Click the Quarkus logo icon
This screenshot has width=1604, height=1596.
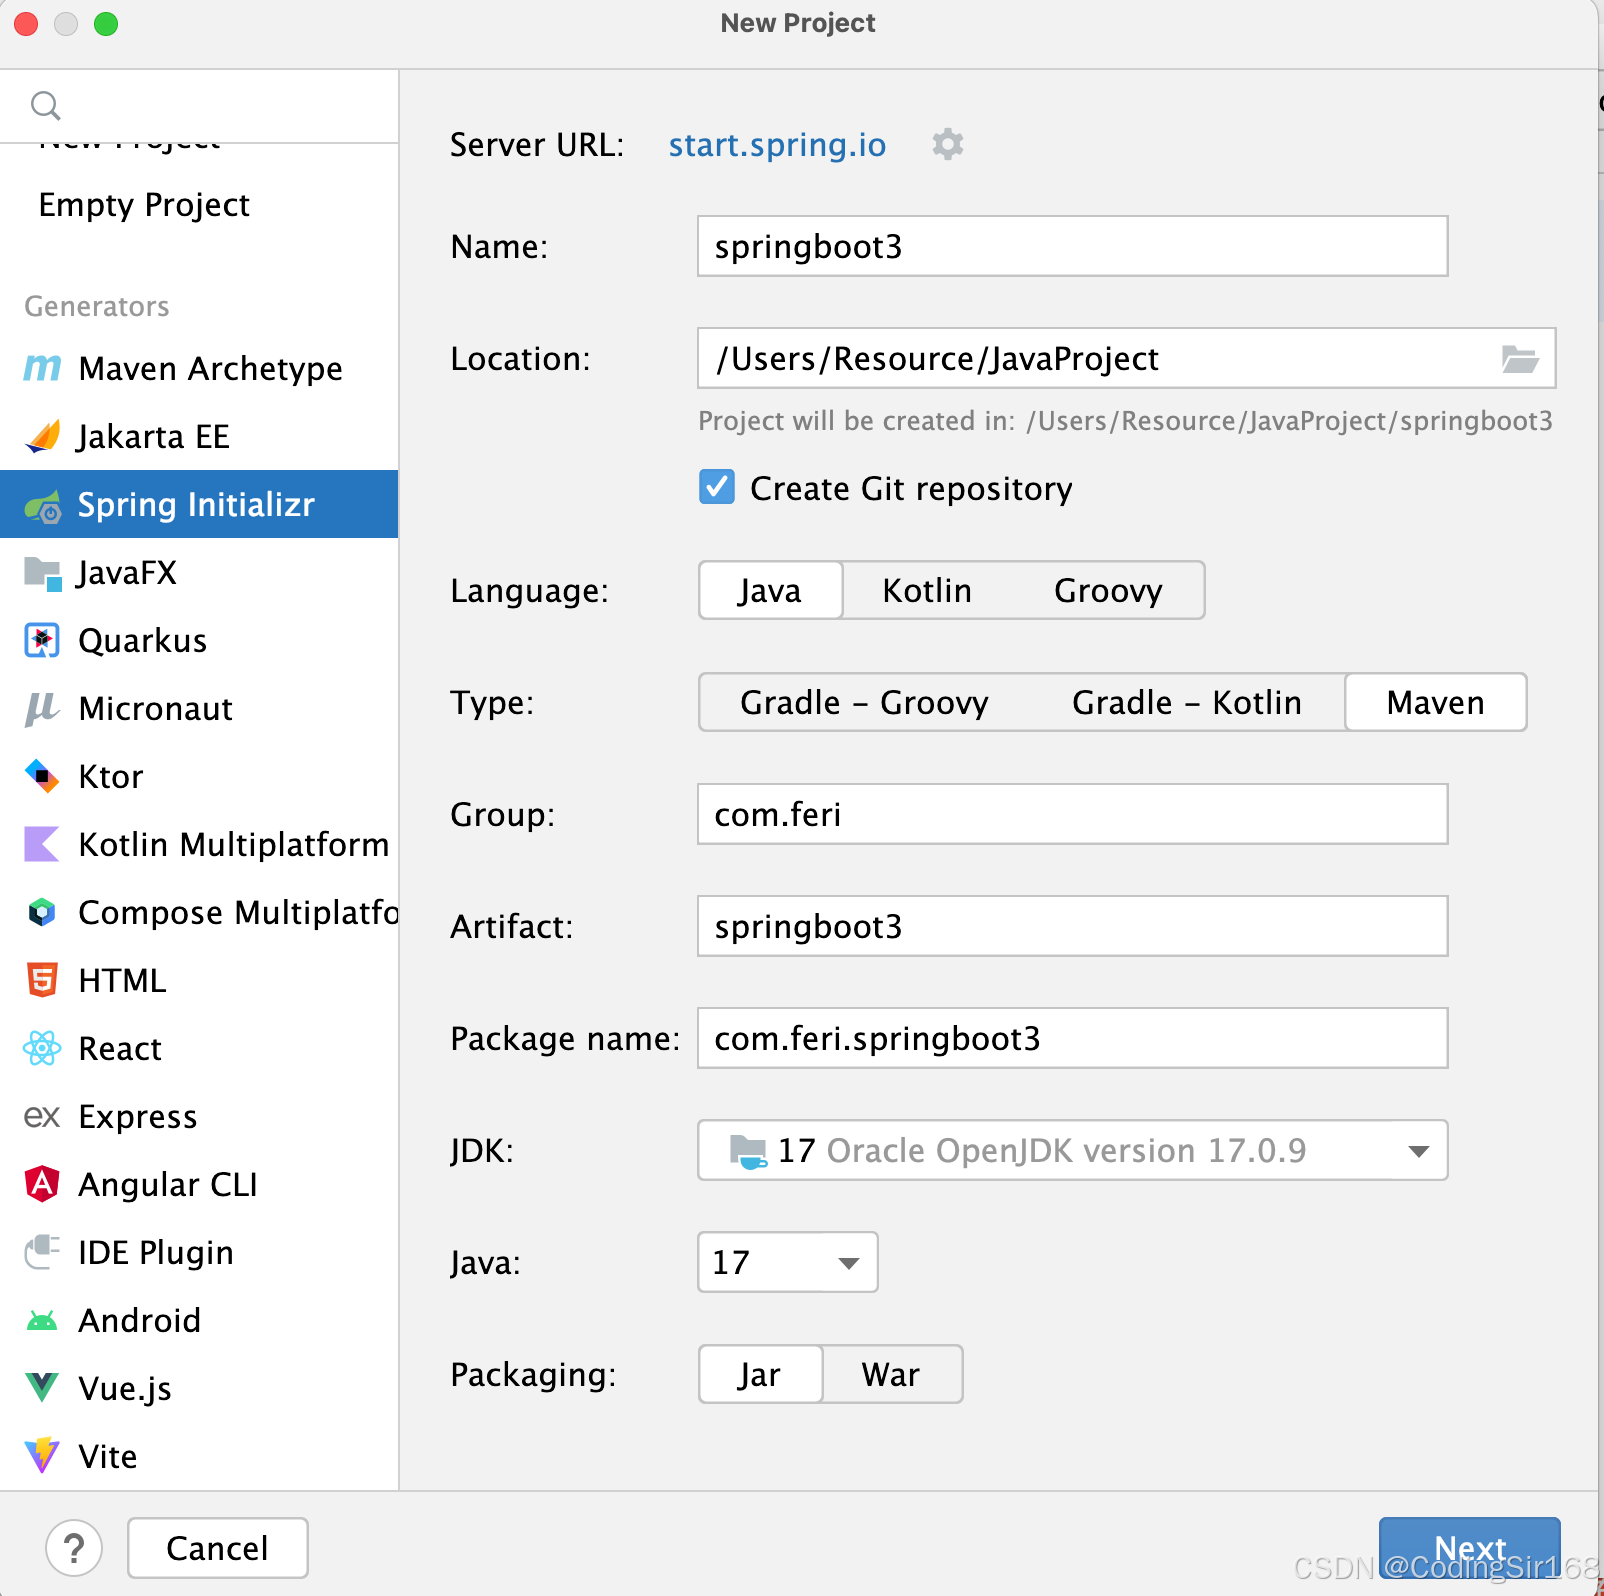click(42, 641)
